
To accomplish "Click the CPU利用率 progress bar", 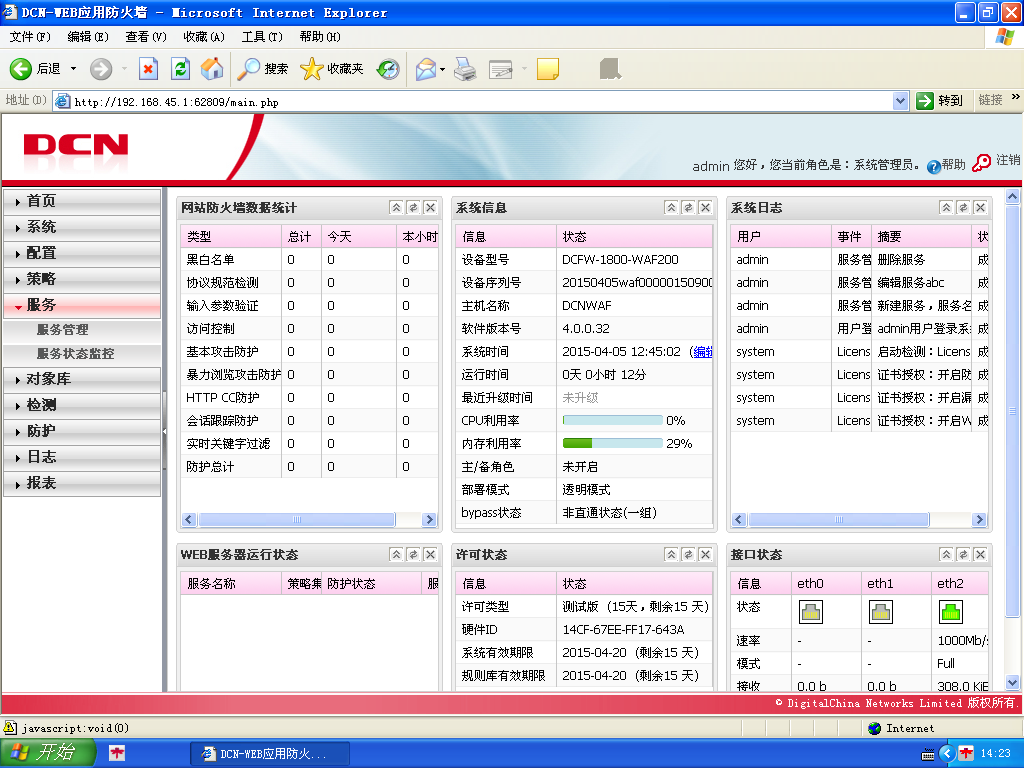I will pos(613,420).
